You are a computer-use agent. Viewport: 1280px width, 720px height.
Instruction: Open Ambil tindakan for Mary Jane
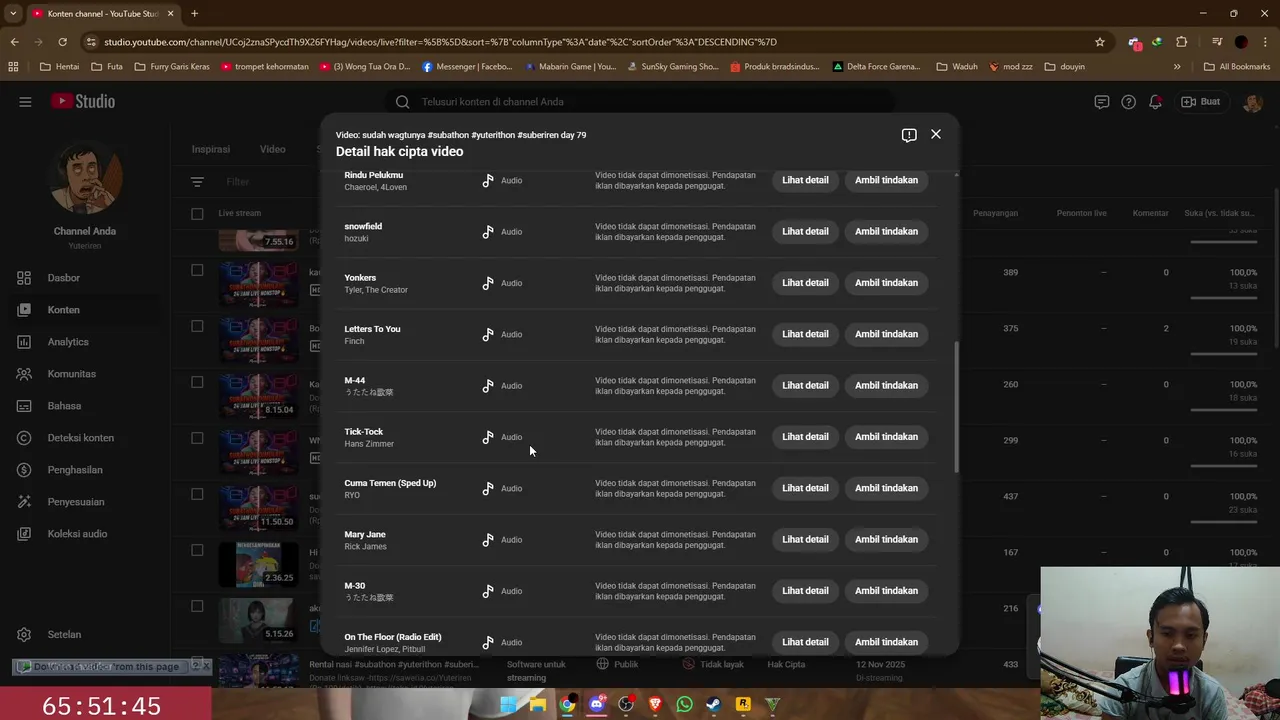click(886, 539)
